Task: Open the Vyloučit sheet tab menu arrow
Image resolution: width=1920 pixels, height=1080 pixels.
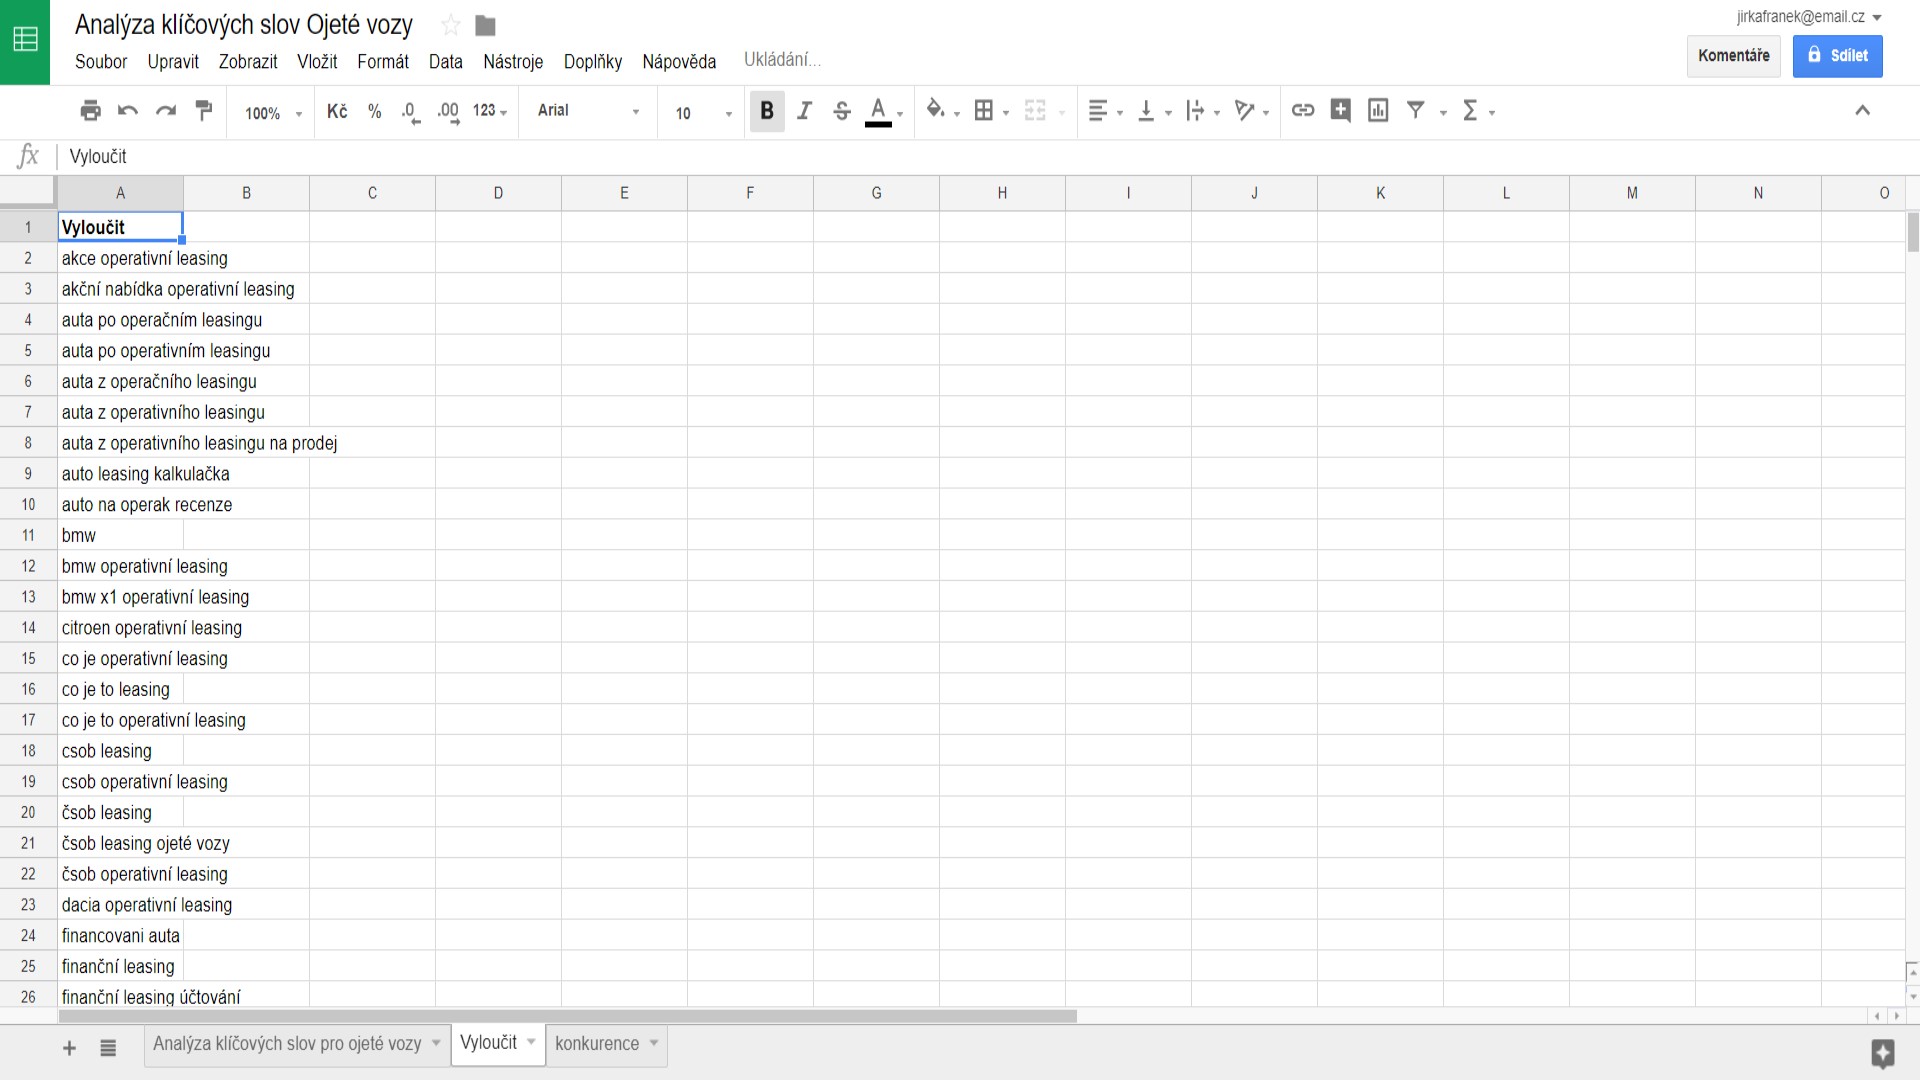Action: click(531, 1042)
